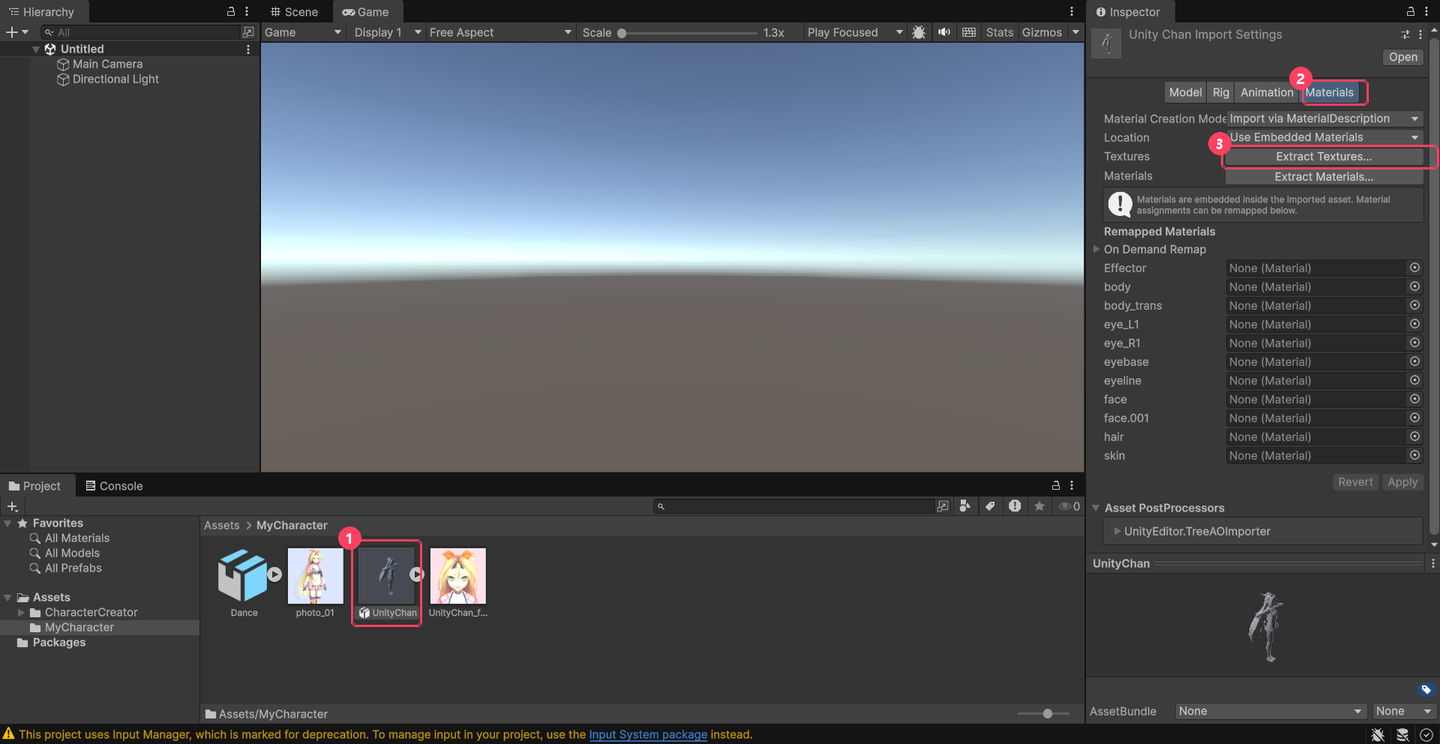Open the material picker for body
This screenshot has width=1440, height=744.
(1415, 287)
